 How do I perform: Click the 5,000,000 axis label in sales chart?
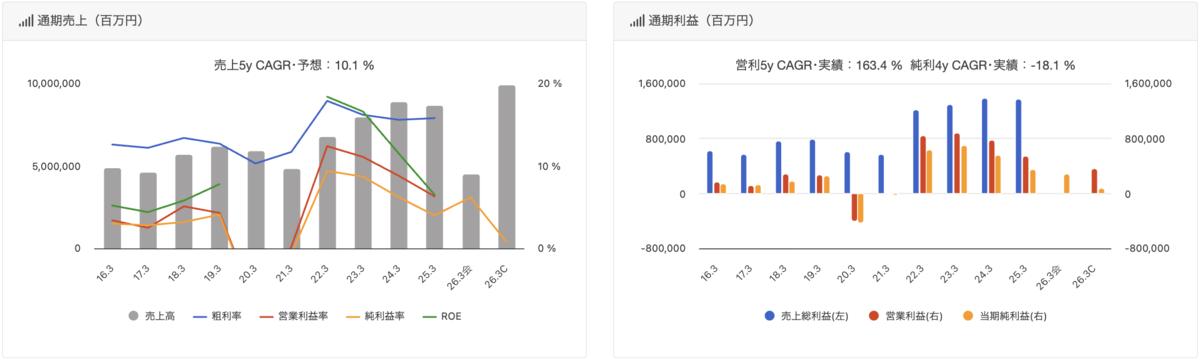[58, 167]
